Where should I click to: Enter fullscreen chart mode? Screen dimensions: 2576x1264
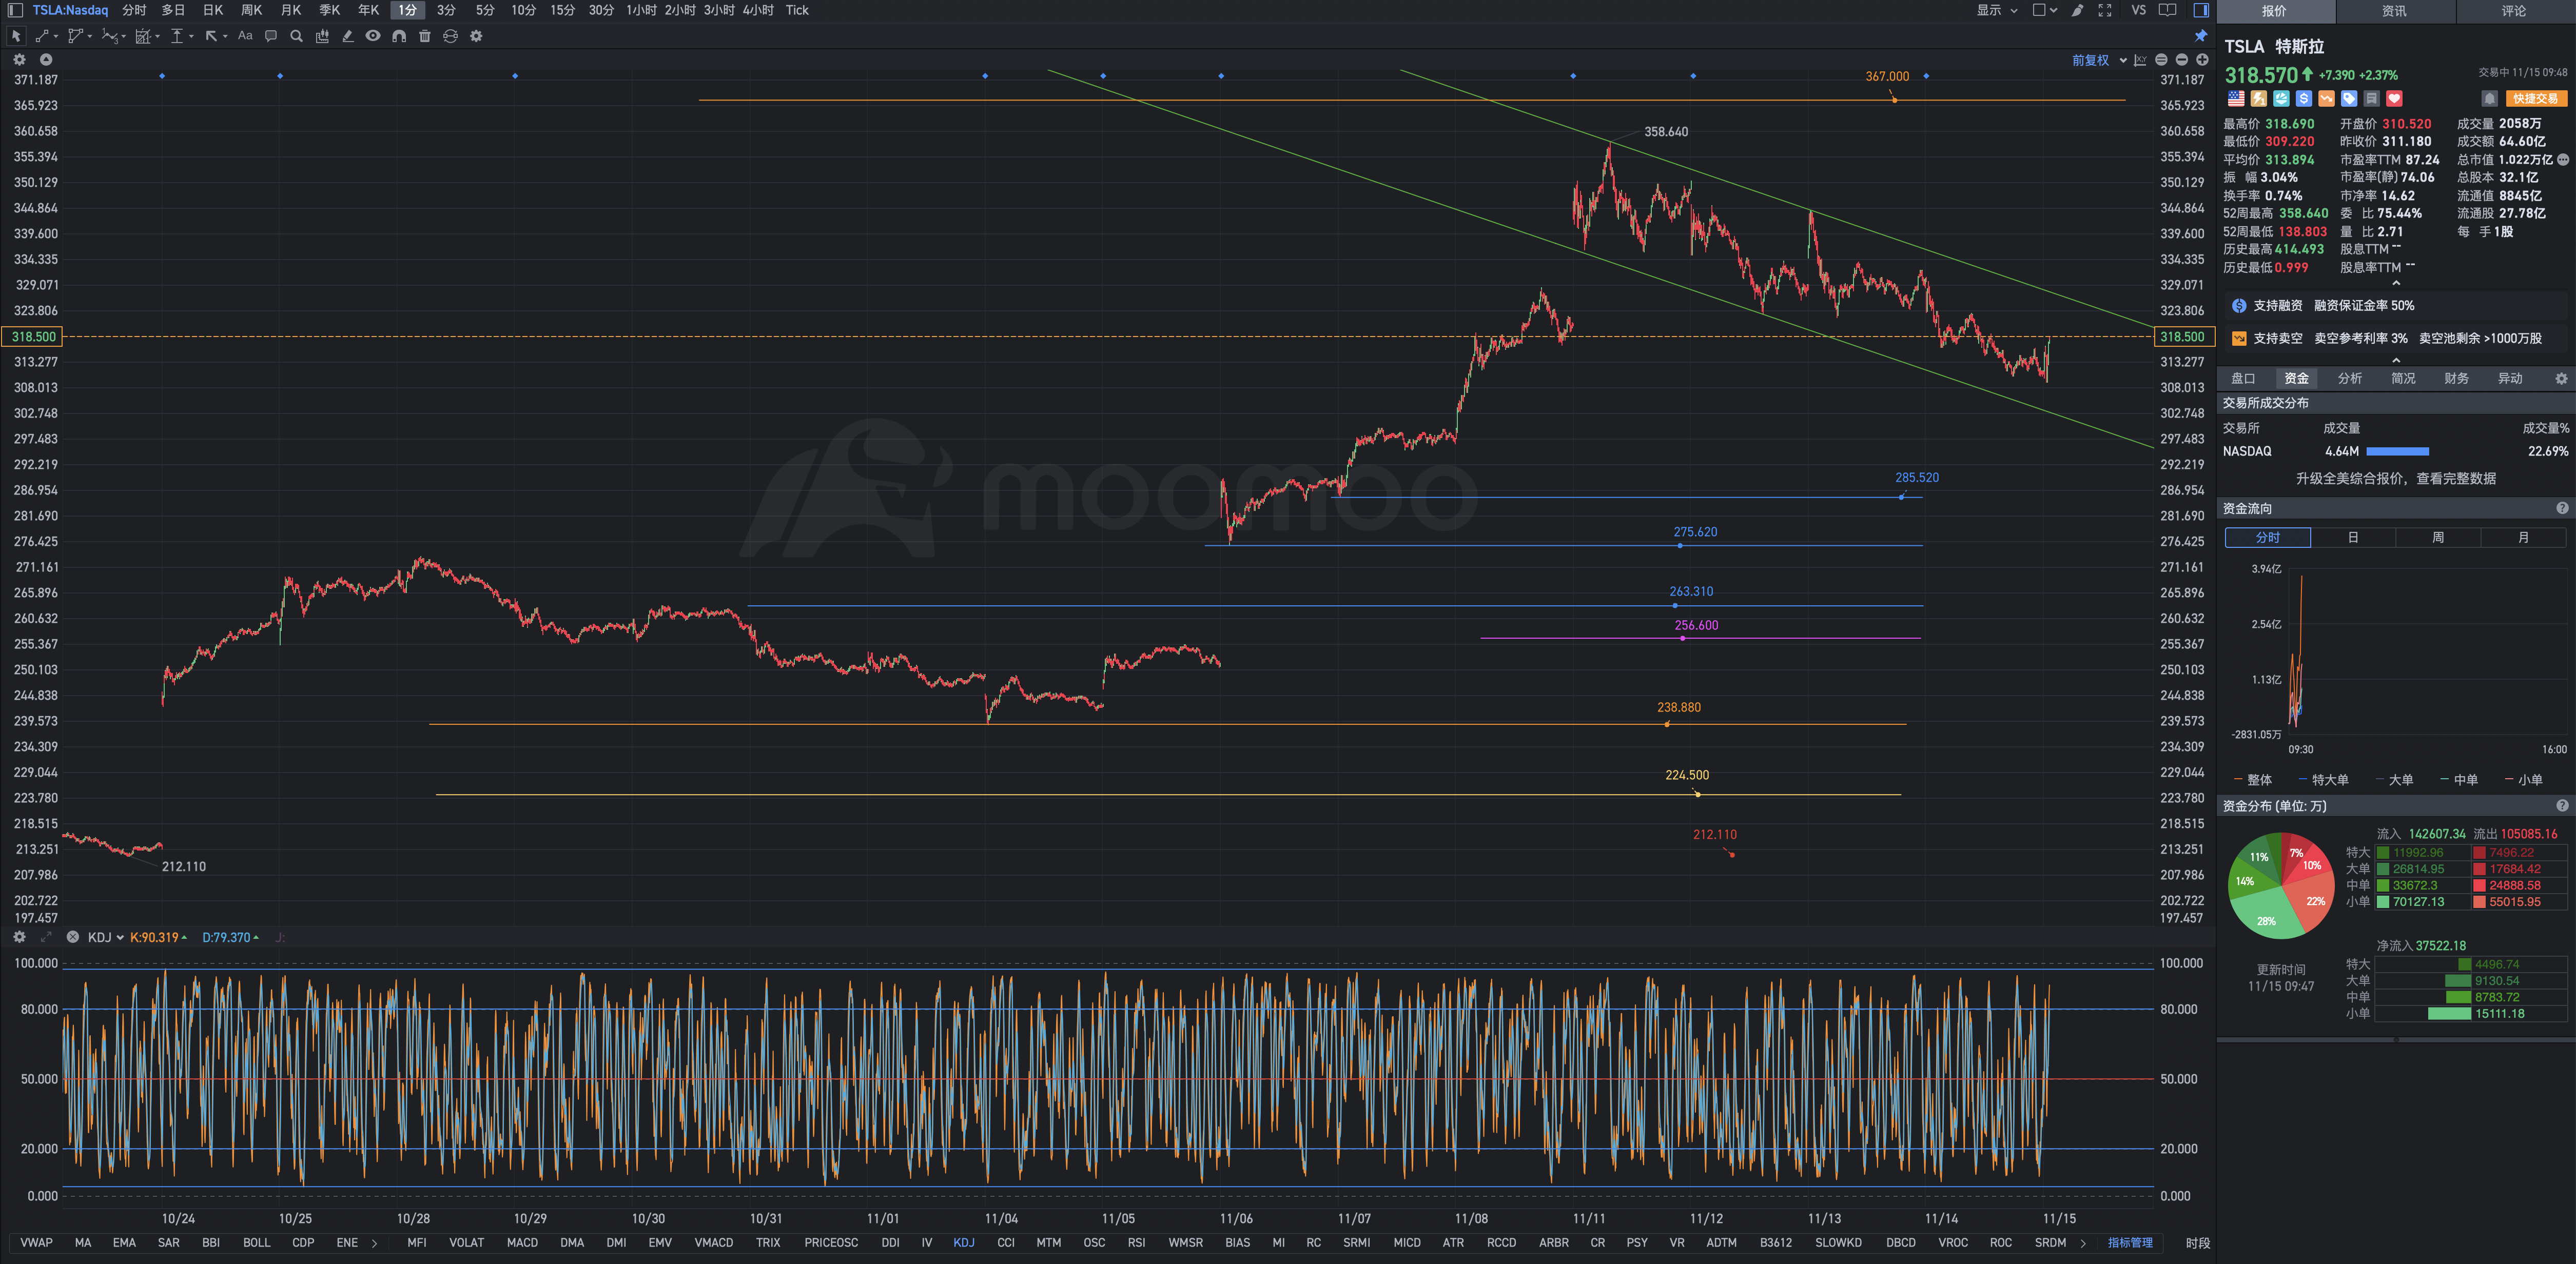(x=2105, y=10)
